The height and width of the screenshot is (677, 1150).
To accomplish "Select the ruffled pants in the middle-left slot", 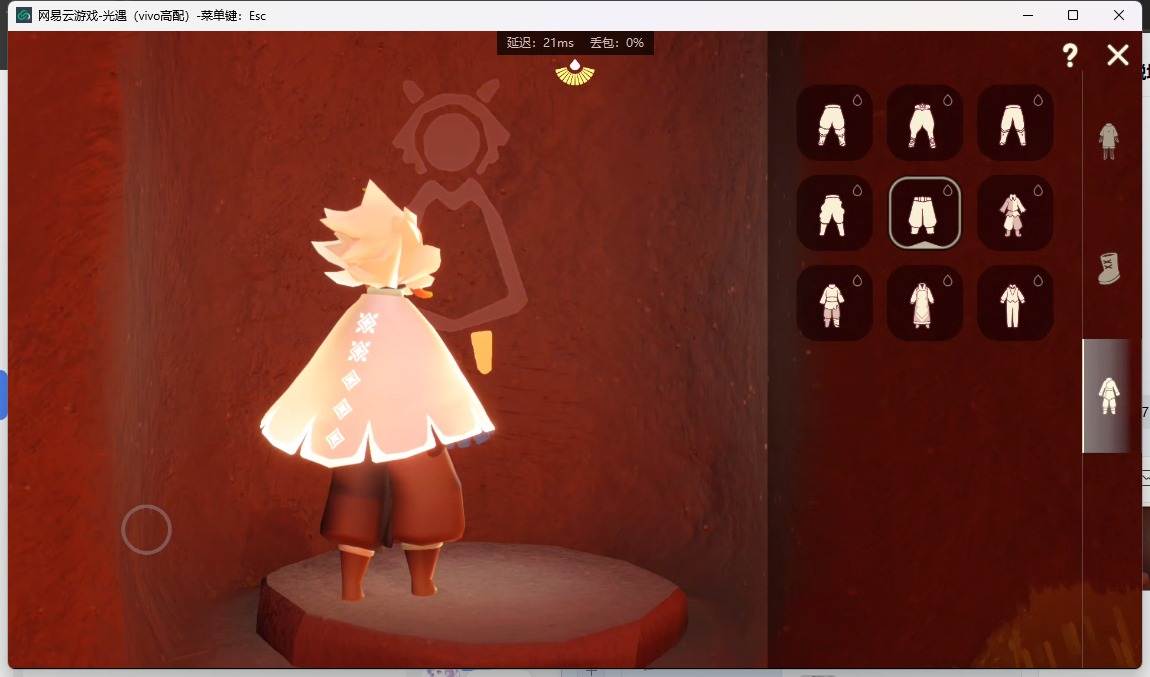I will tap(835, 213).
